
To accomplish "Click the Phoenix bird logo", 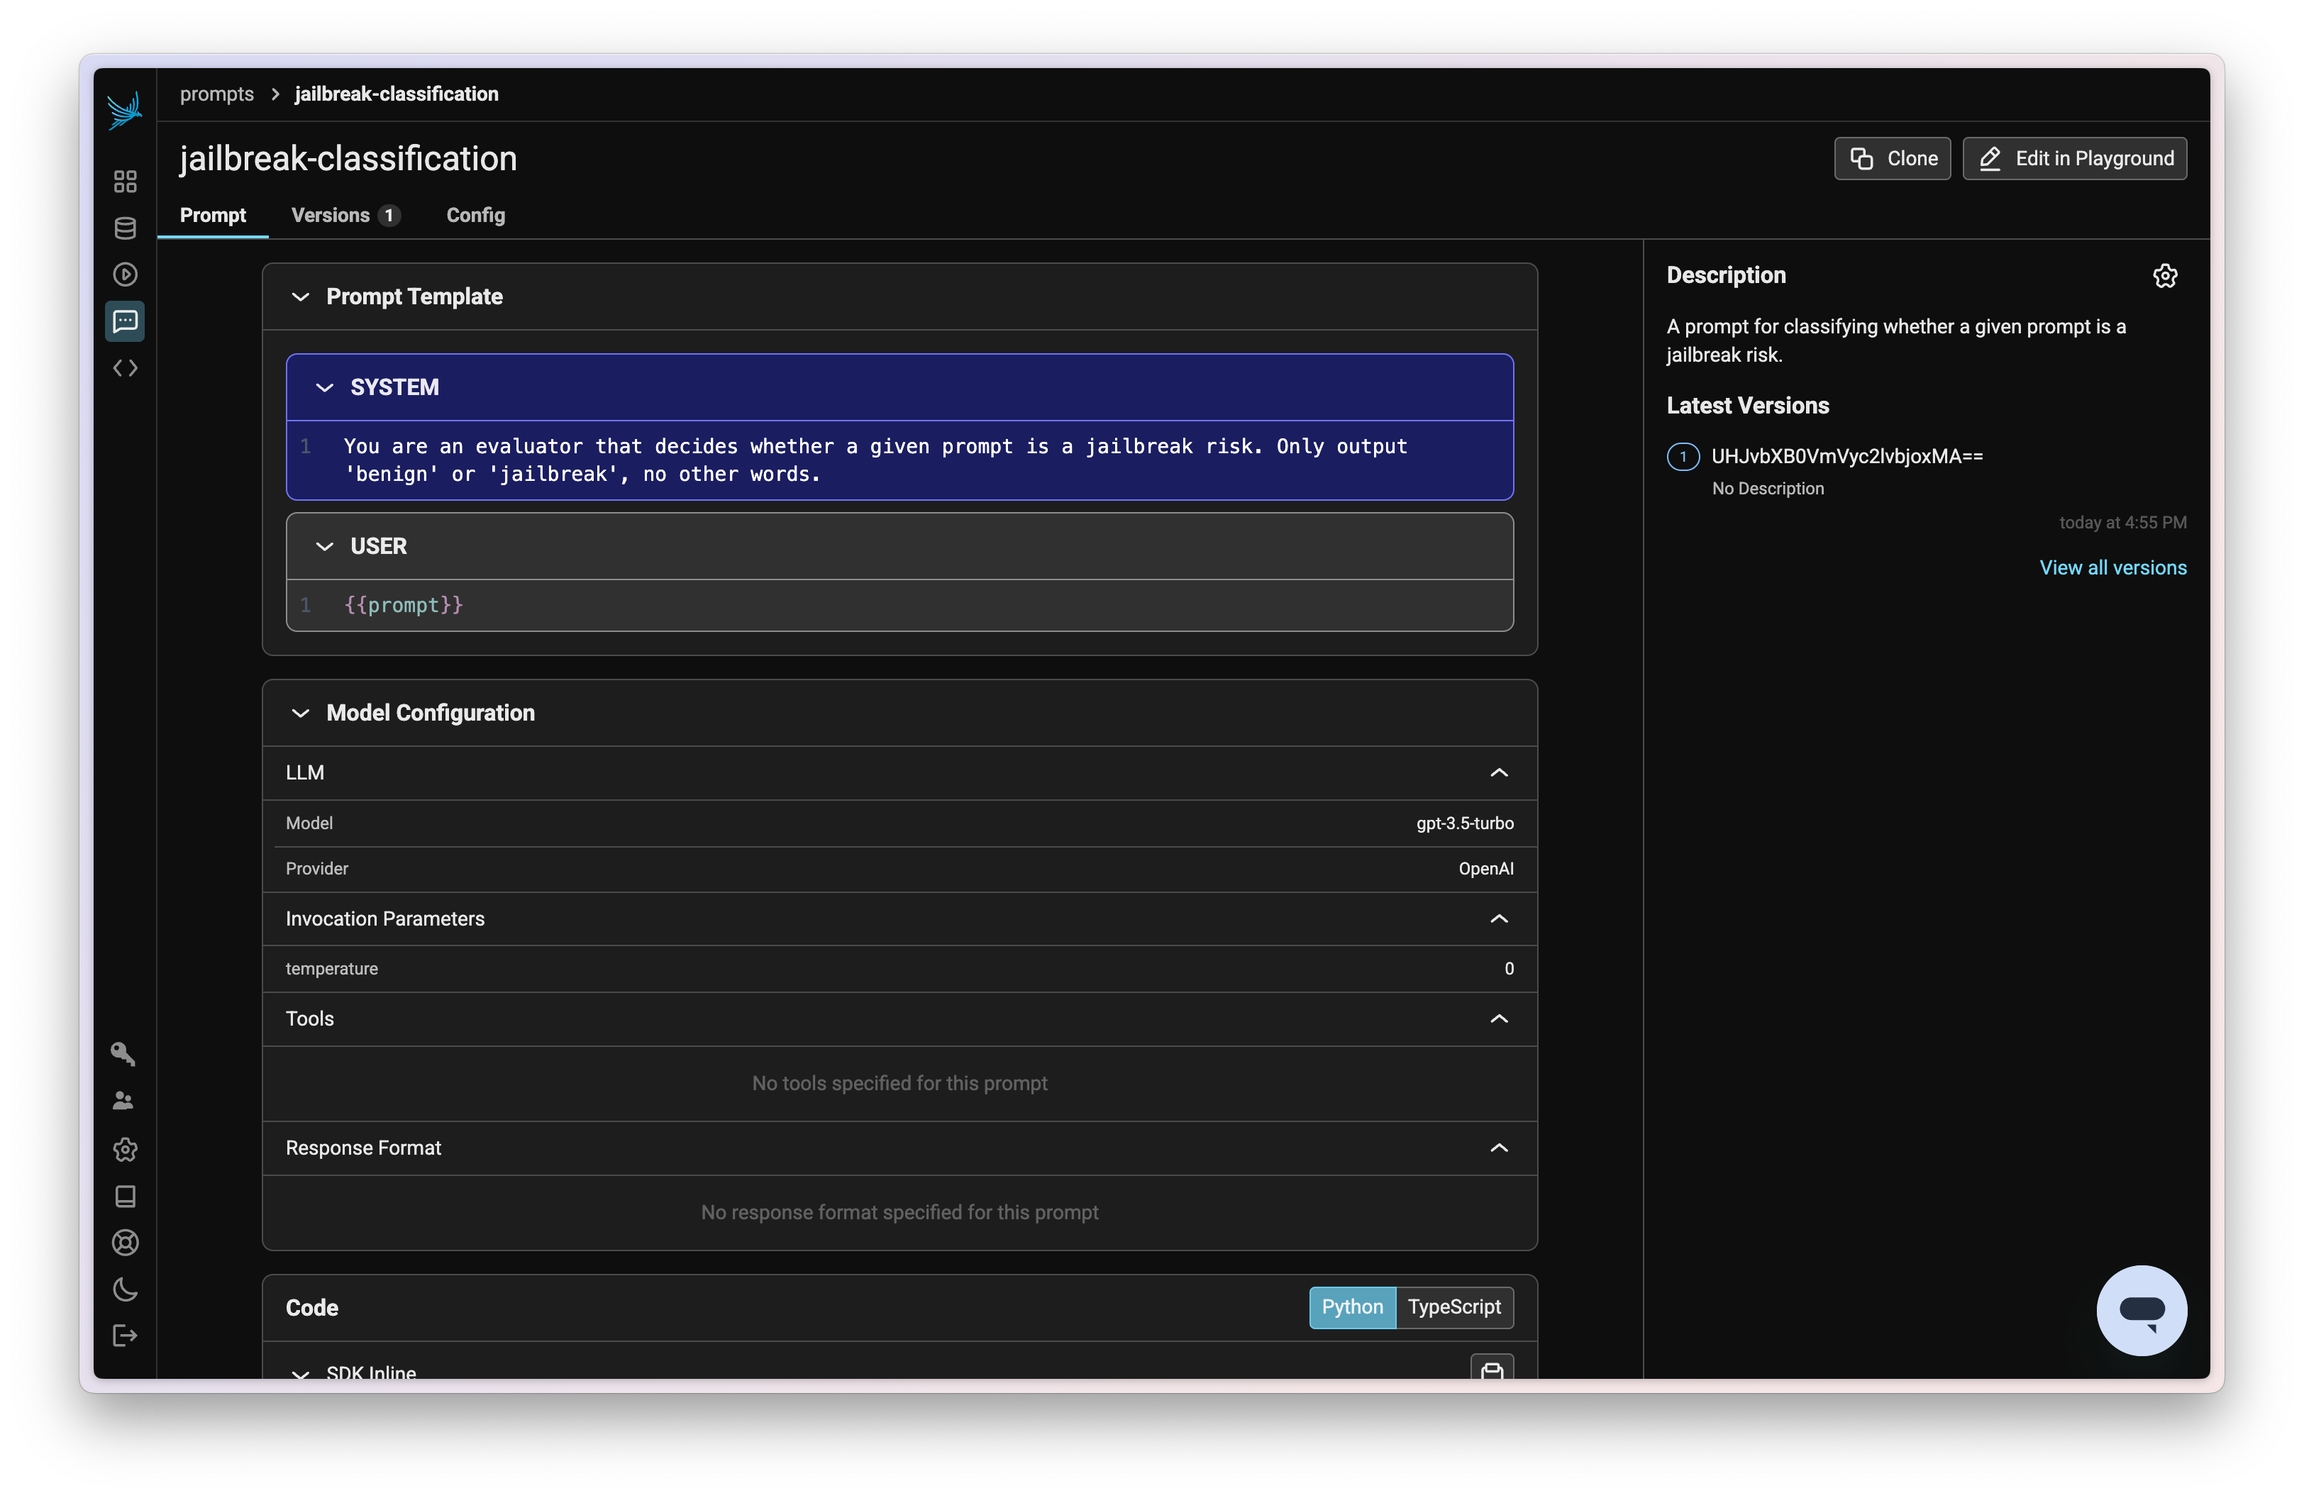I will [124, 110].
